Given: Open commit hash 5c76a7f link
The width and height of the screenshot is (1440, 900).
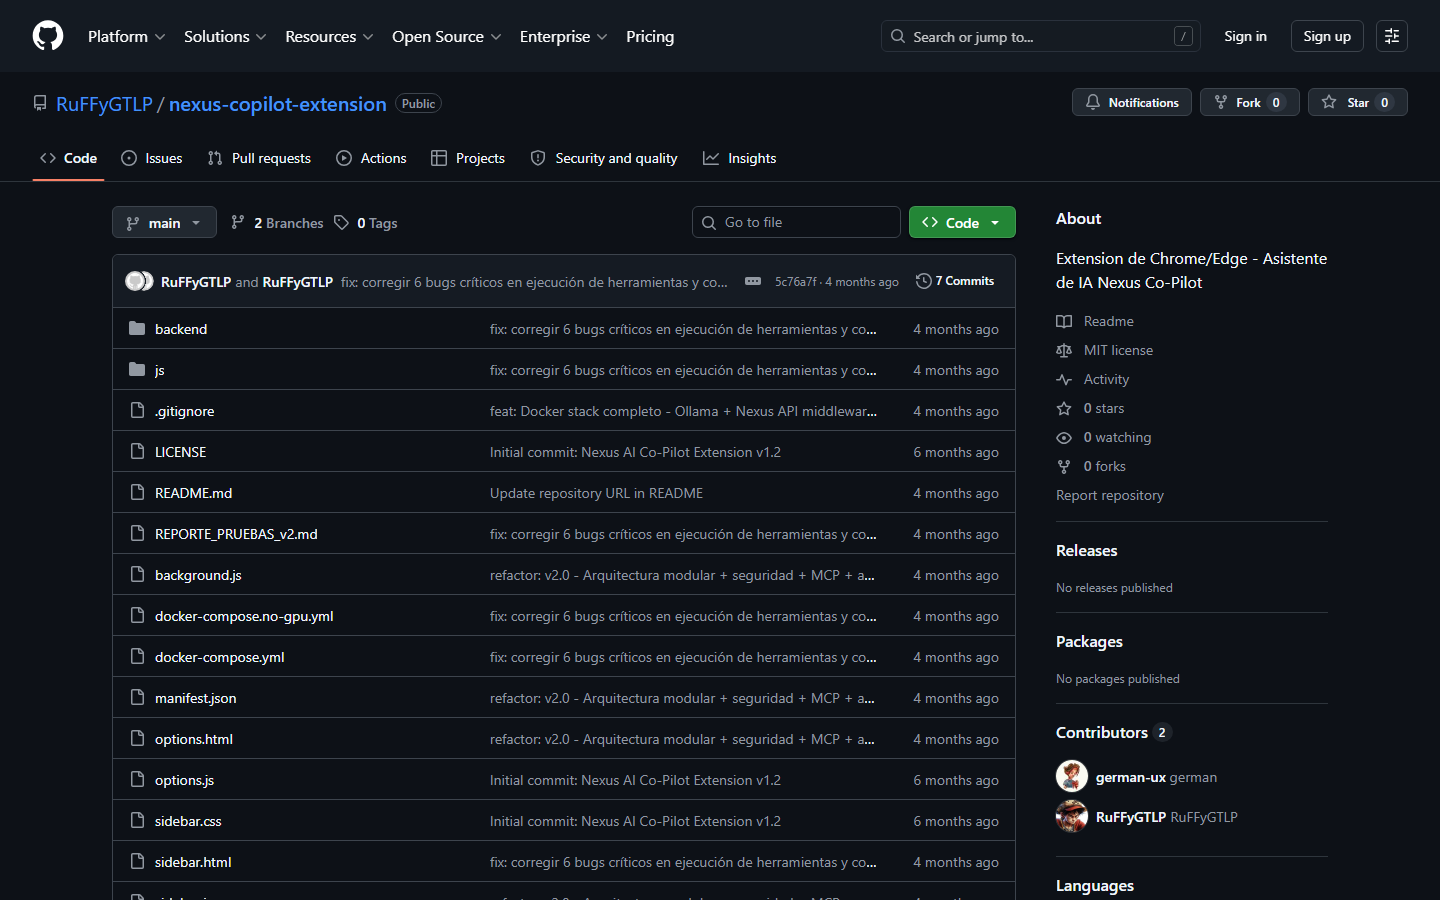Looking at the screenshot, I should tap(795, 282).
